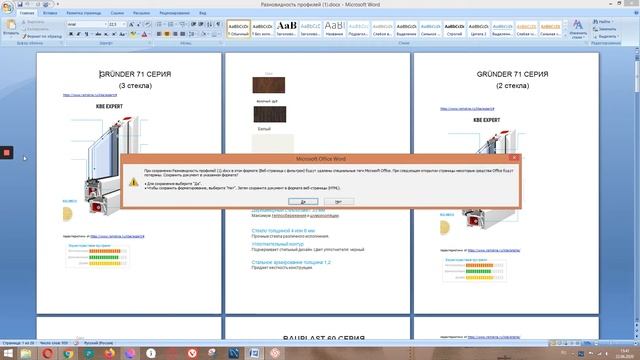Click the link under GRÜNDER 71 (3 стекла)
Image resolution: width=640 pixels, height=360 pixels.
click(x=90, y=95)
